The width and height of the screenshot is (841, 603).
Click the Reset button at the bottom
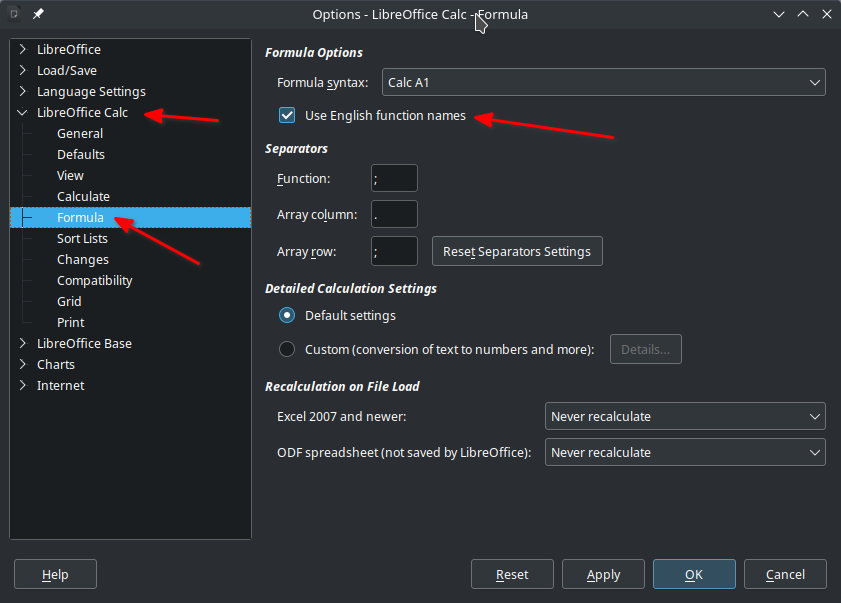point(512,574)
